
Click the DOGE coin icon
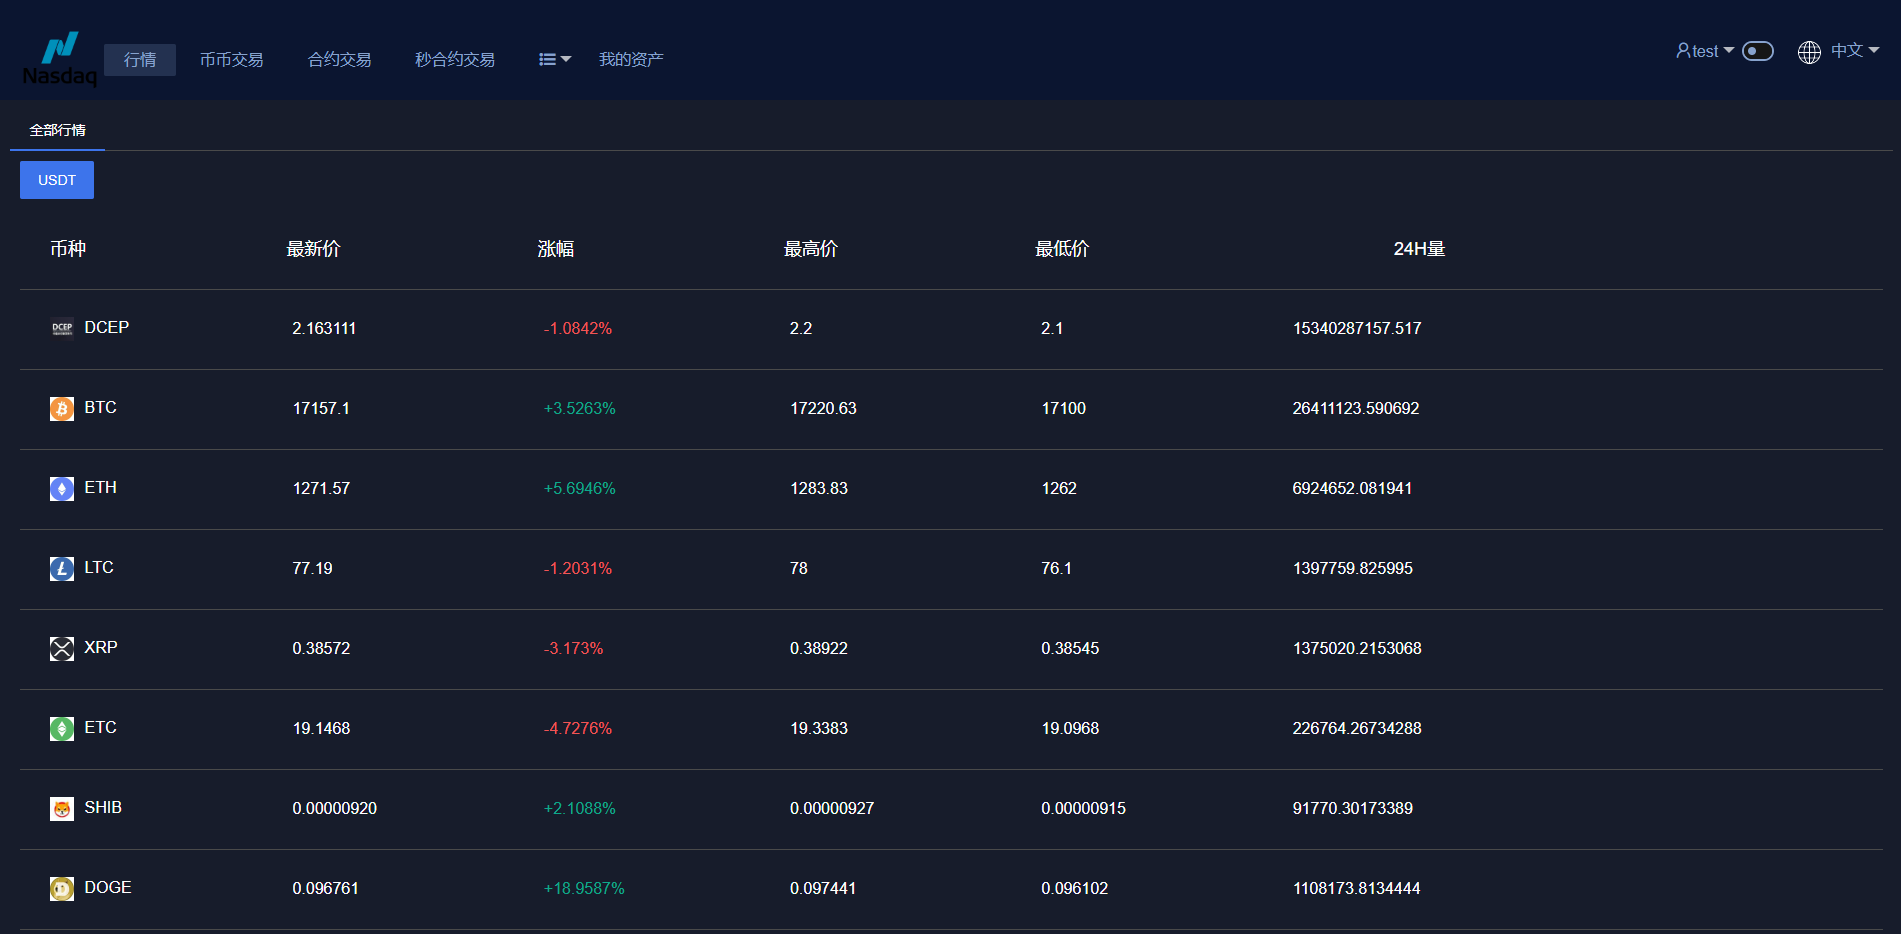point(62,889)
